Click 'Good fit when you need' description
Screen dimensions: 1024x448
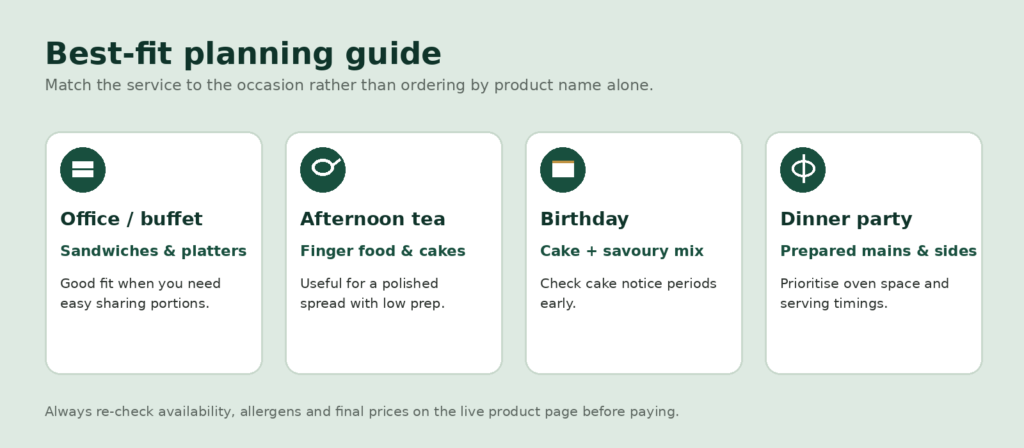140,293
